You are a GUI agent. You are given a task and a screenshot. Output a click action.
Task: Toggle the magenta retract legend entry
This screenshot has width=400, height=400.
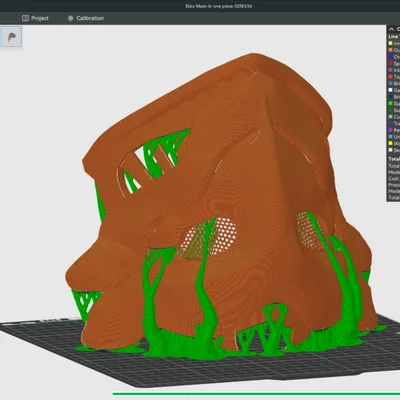[394, 130]
